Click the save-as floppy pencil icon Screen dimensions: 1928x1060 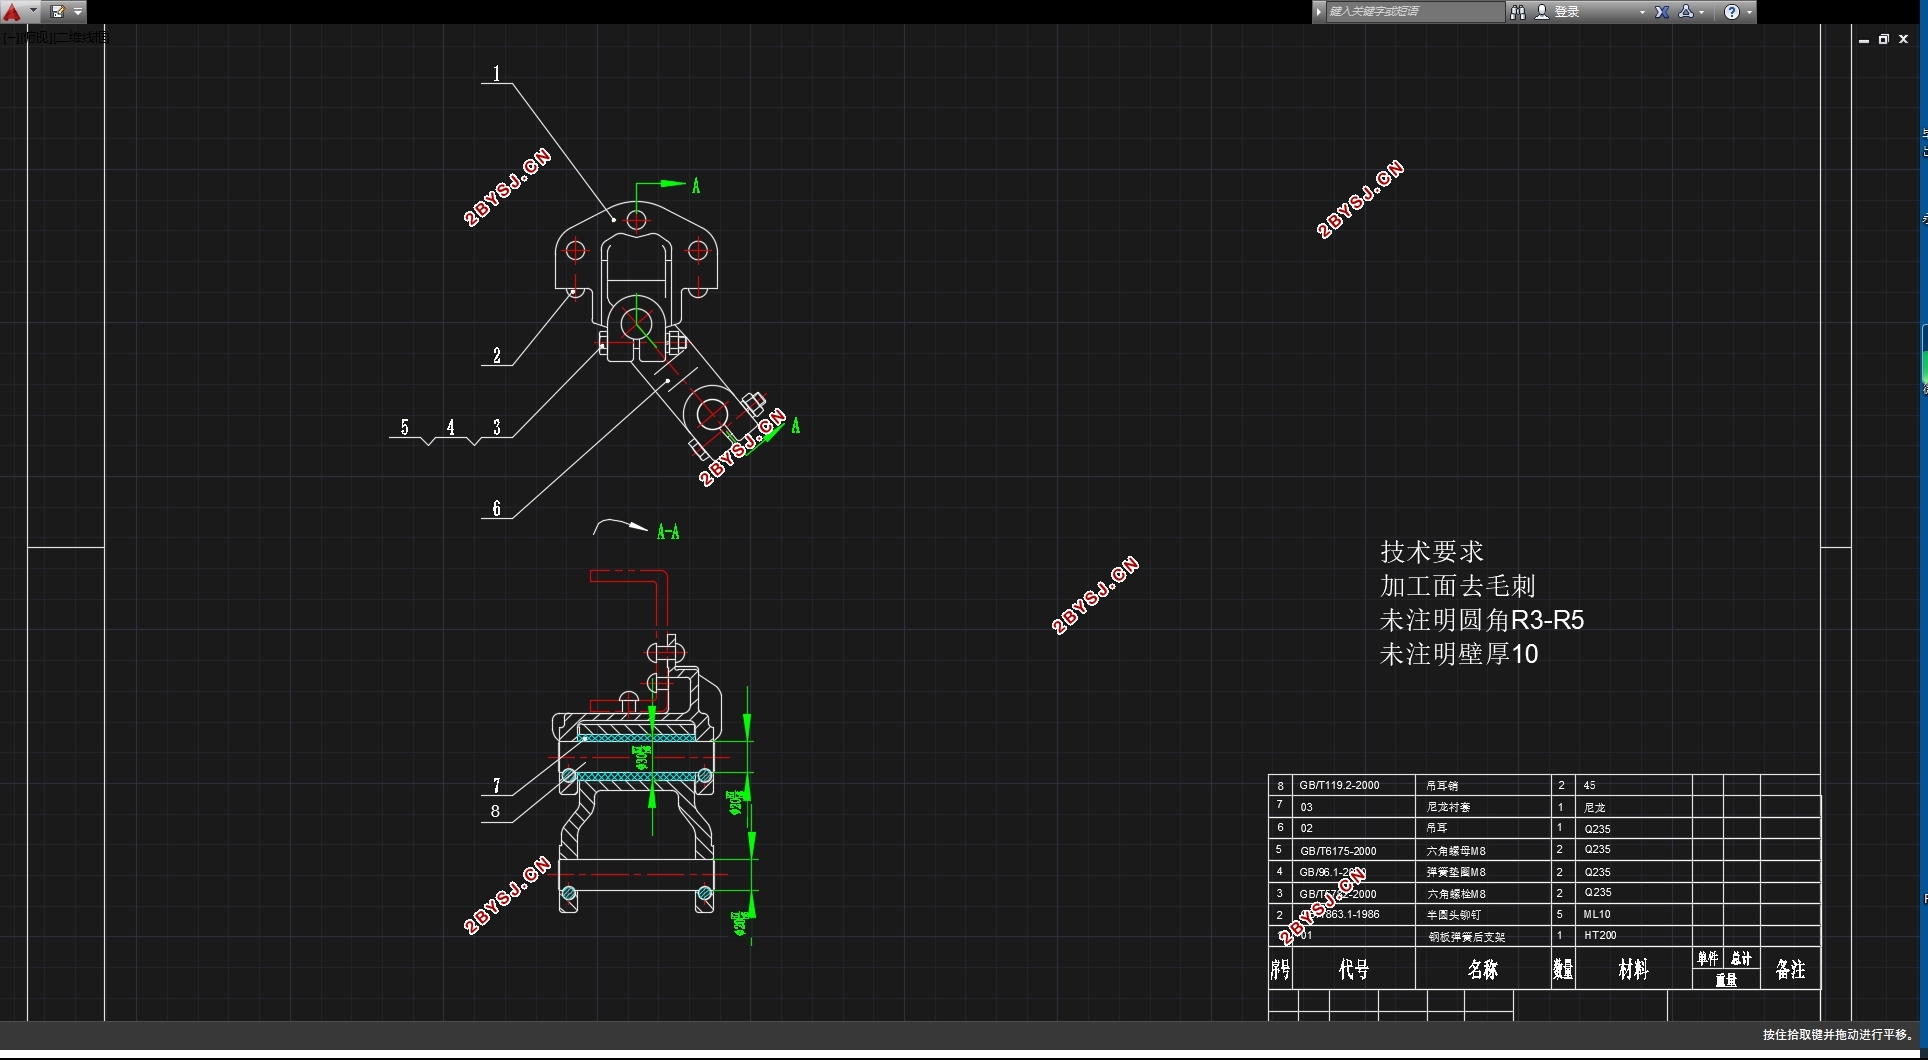(58, 12)
